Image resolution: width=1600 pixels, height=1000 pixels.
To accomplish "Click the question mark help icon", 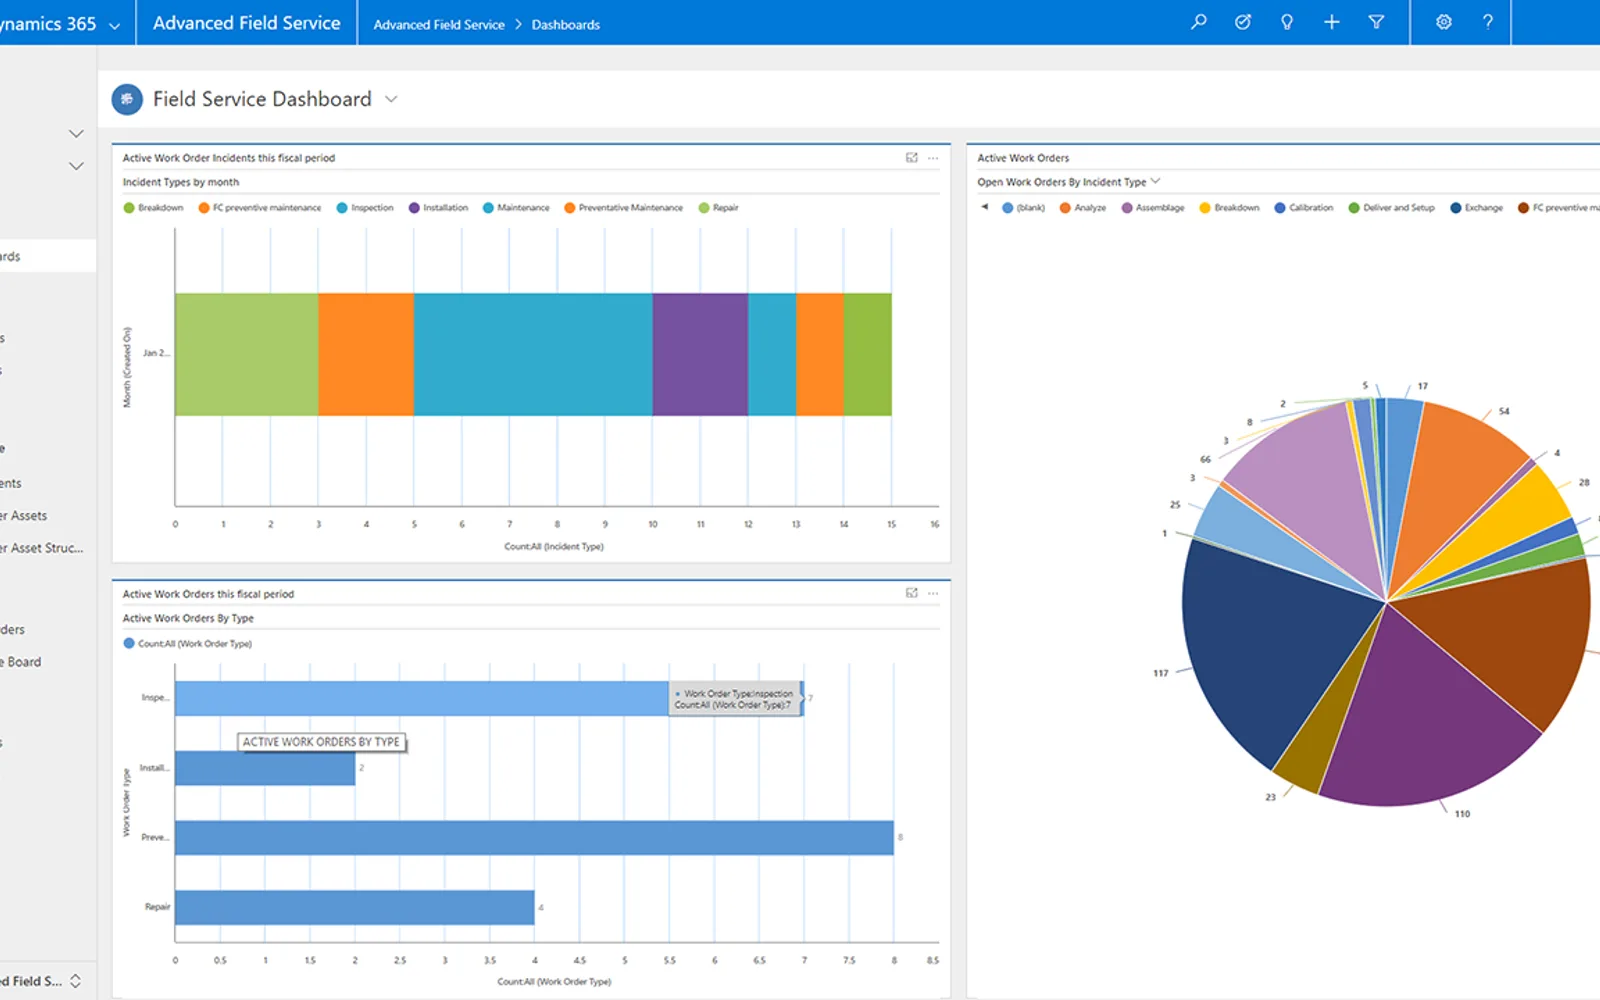I will [1488, 22].
